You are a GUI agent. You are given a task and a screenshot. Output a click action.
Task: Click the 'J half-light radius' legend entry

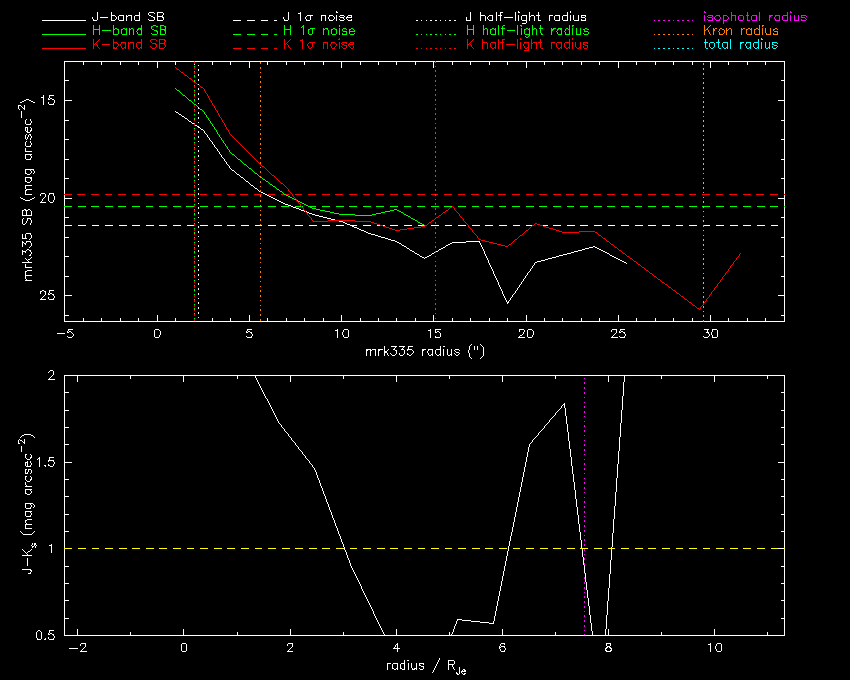tap(526, 18)
